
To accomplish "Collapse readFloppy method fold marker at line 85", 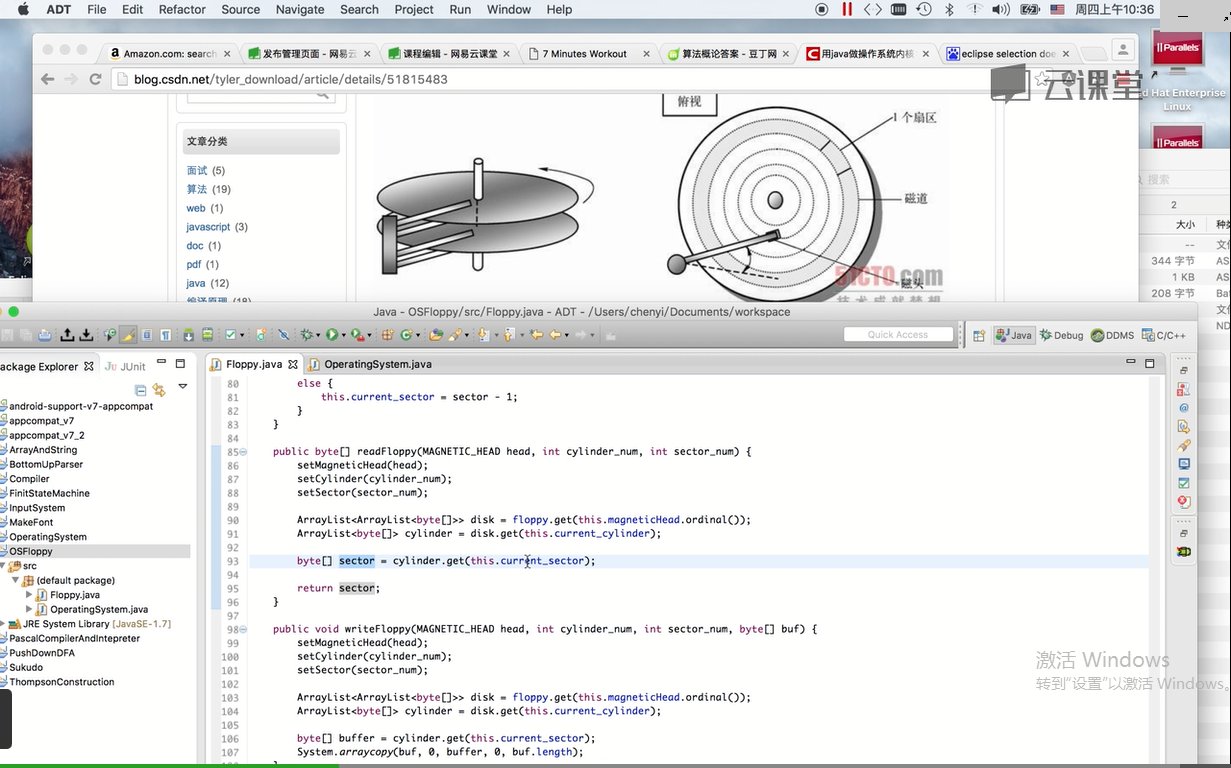I will 243,452.
